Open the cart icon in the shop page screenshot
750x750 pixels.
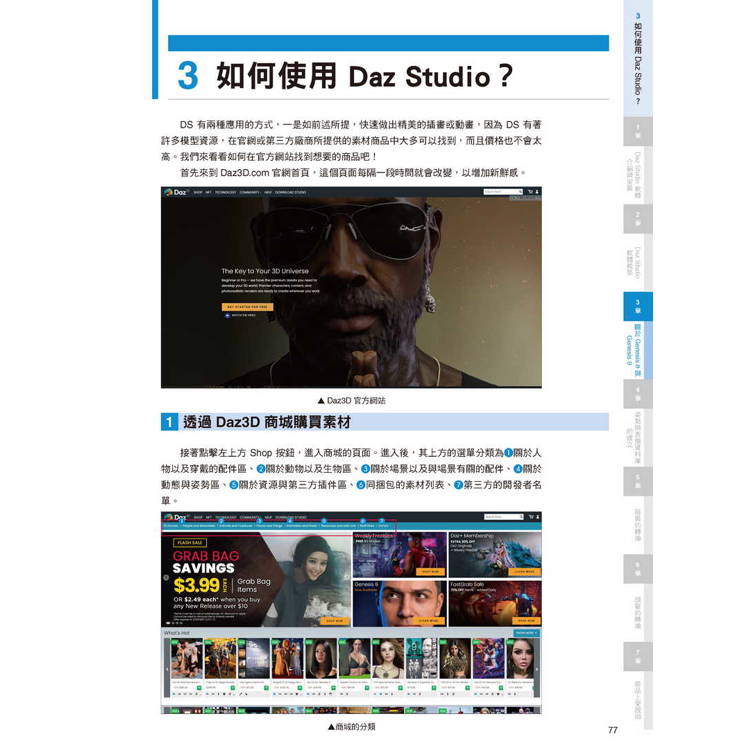coord(530,517)
